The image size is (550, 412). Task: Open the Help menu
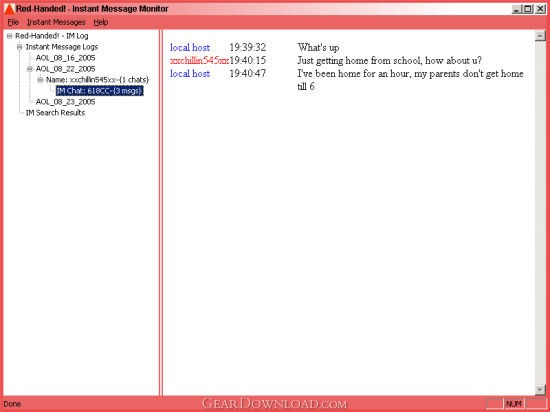[x=101, y=22]
